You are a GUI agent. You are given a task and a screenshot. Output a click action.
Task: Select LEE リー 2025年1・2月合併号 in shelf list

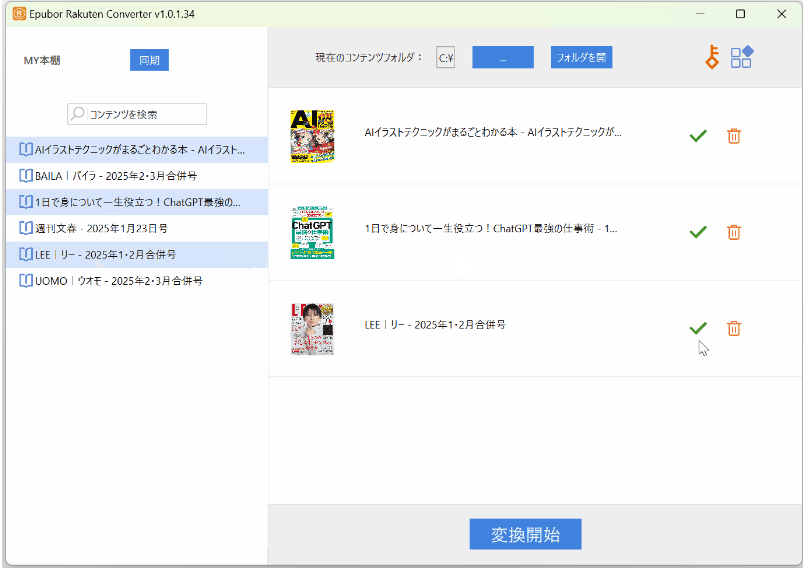pyautogui.click(x=137, y=255)
